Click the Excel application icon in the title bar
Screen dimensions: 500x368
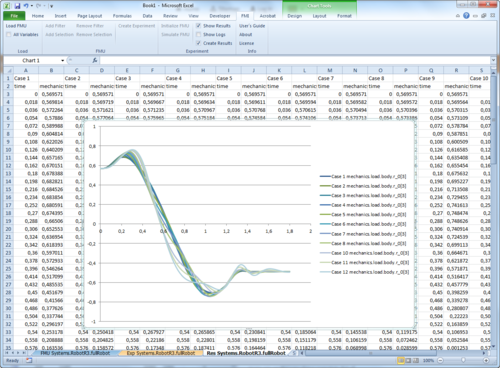pos(7,6)
